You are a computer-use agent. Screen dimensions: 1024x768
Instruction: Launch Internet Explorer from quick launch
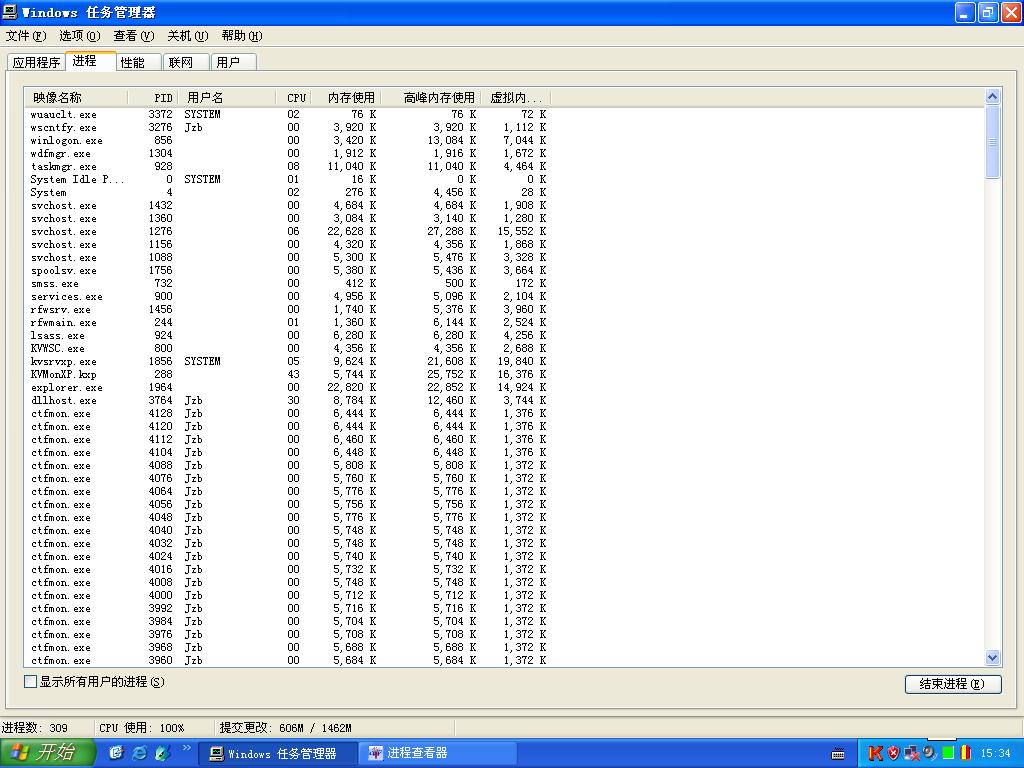coord(139,753)
